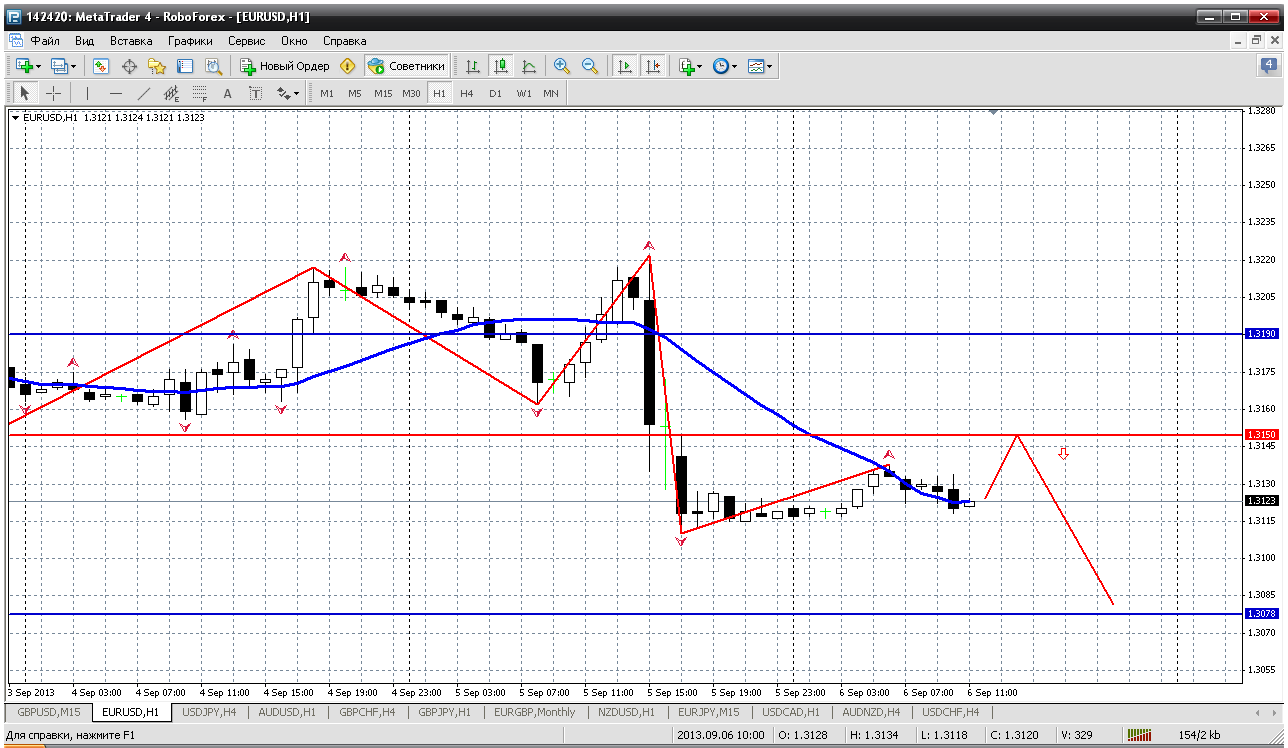Switch to the AUDNZD,H4 chart tab
This screenshot has width=1288, height=748.
(871, 712)
